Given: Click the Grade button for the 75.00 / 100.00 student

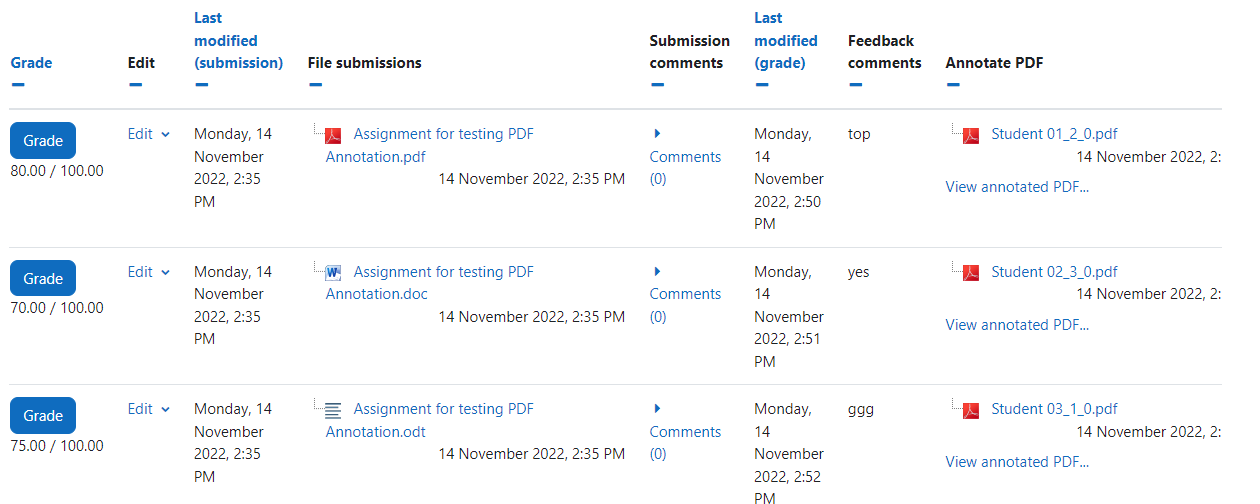Looking at the screenshot, I should coord(43,416).
